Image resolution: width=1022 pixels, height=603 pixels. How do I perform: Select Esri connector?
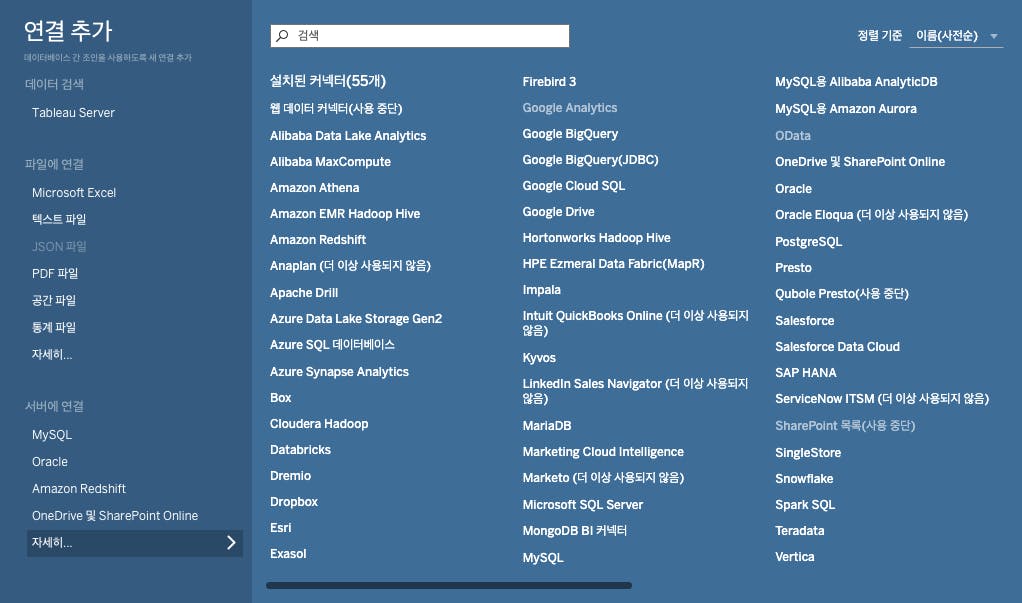(x=280, y=528)
